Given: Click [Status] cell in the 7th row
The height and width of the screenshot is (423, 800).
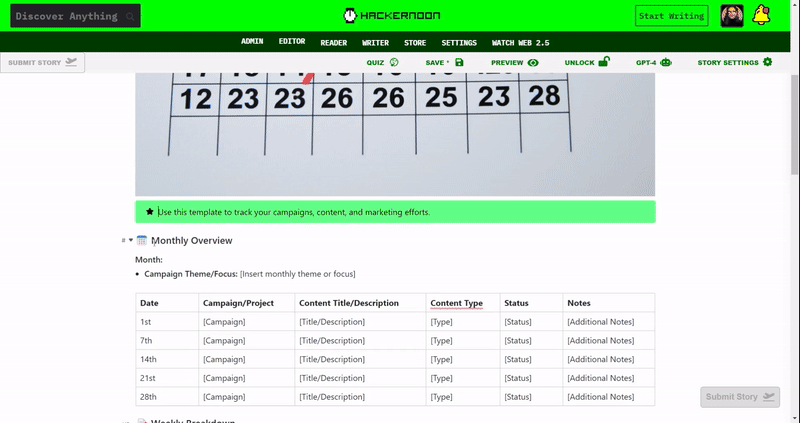Looking at the screenshot, I should tap(531, 340).
